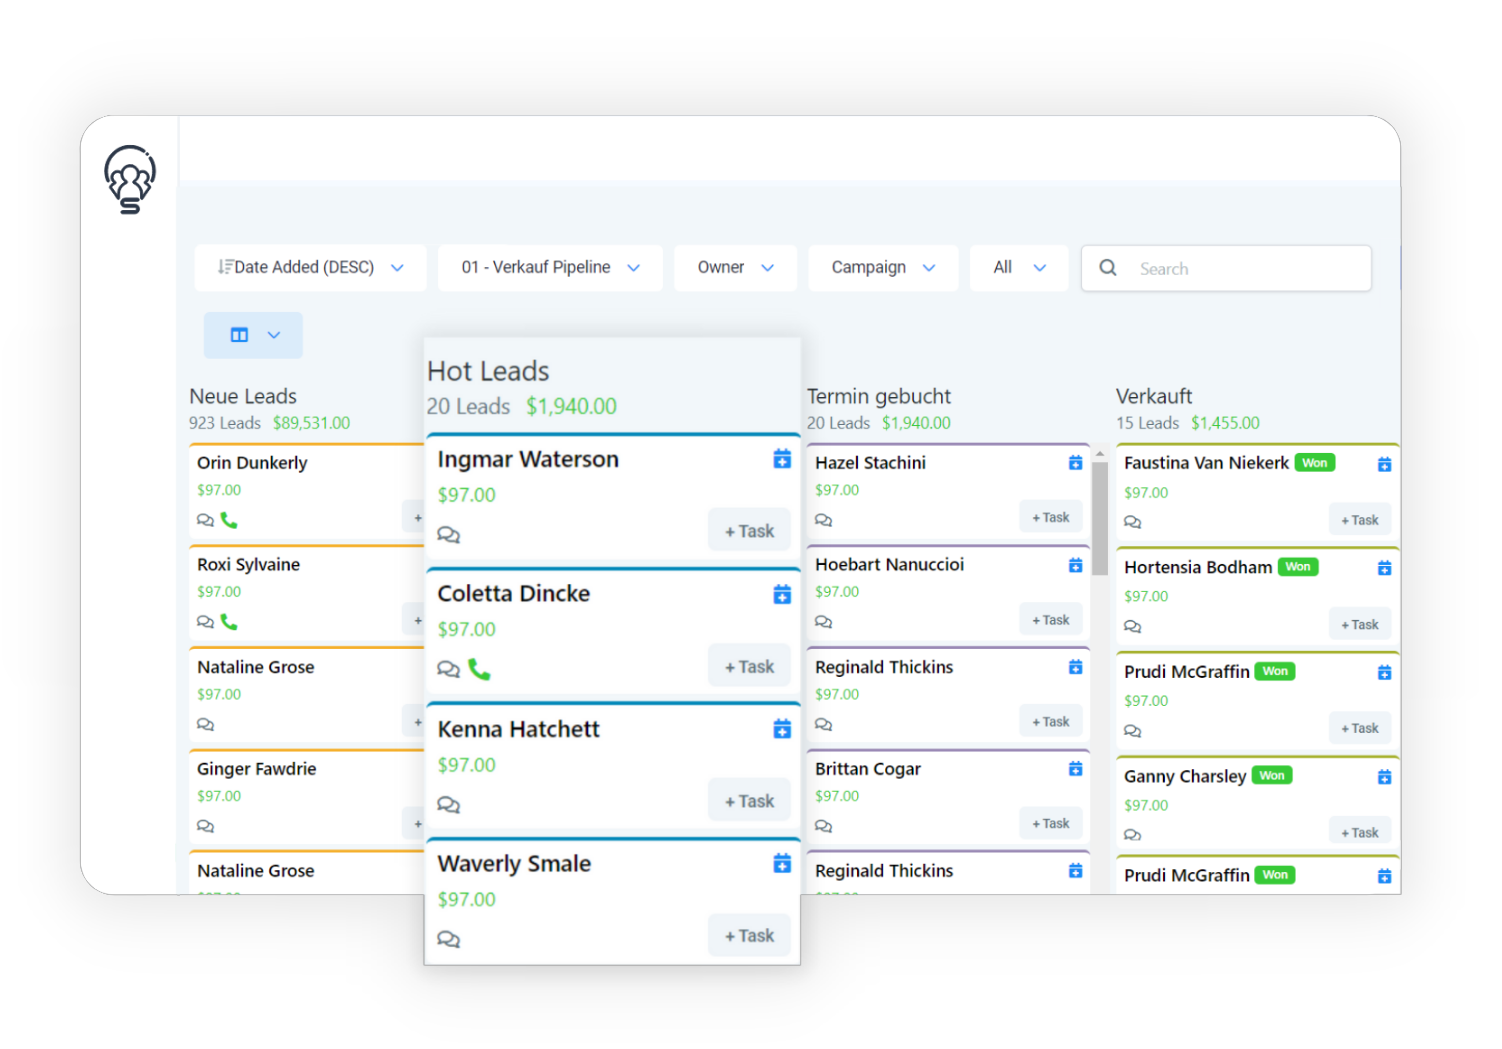The width and height of the screenshot is (1502, 1049).
Task: Open the Orin Dunkerly lead name
Action: tap(252, 463)
